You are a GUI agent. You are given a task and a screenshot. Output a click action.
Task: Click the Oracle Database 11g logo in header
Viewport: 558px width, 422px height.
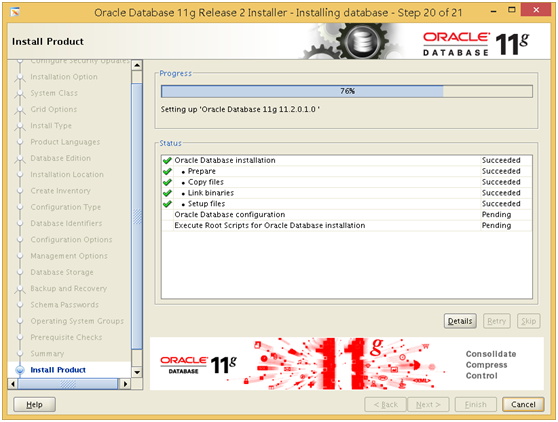(476, 44)
